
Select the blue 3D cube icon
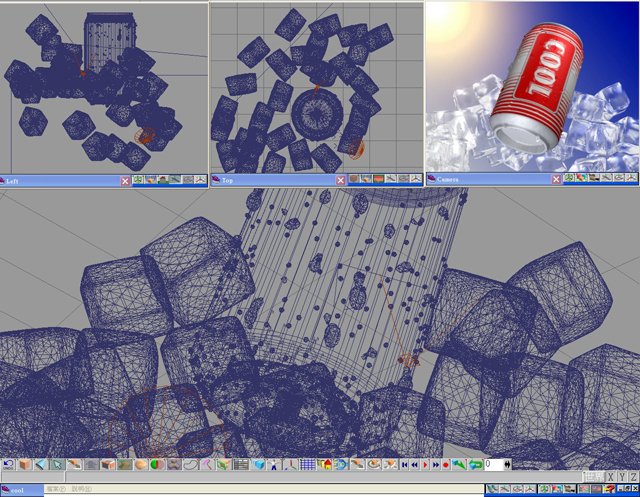tap(258, 465)
